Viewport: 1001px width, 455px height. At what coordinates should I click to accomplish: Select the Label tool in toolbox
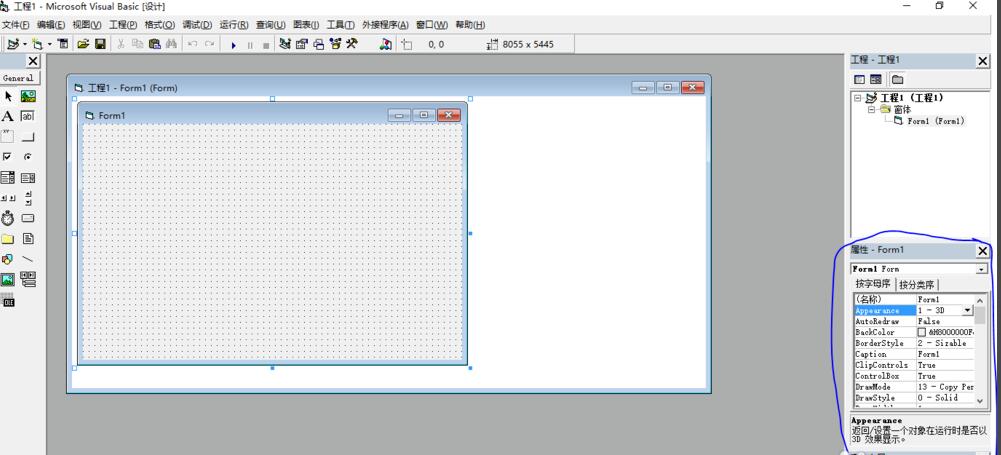[8, 116]
